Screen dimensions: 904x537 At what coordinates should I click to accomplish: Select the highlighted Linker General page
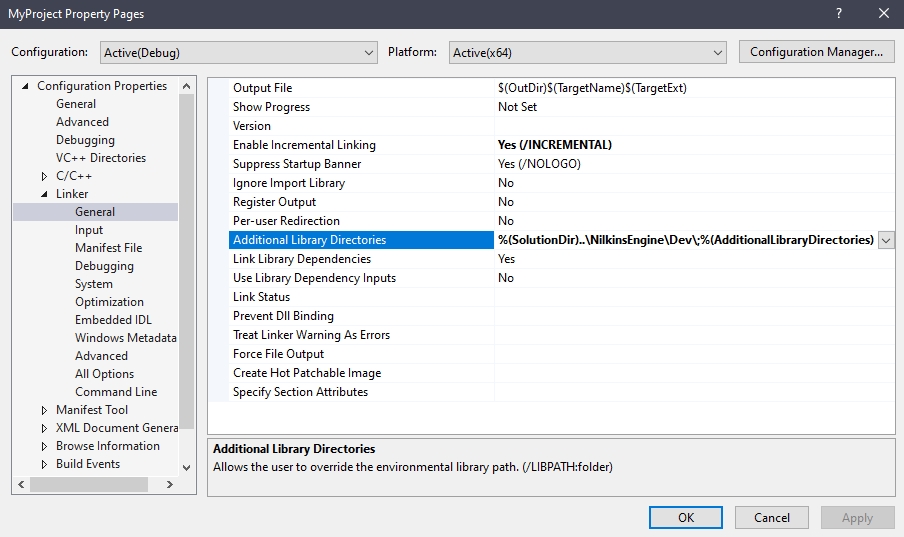coord(95,212)
